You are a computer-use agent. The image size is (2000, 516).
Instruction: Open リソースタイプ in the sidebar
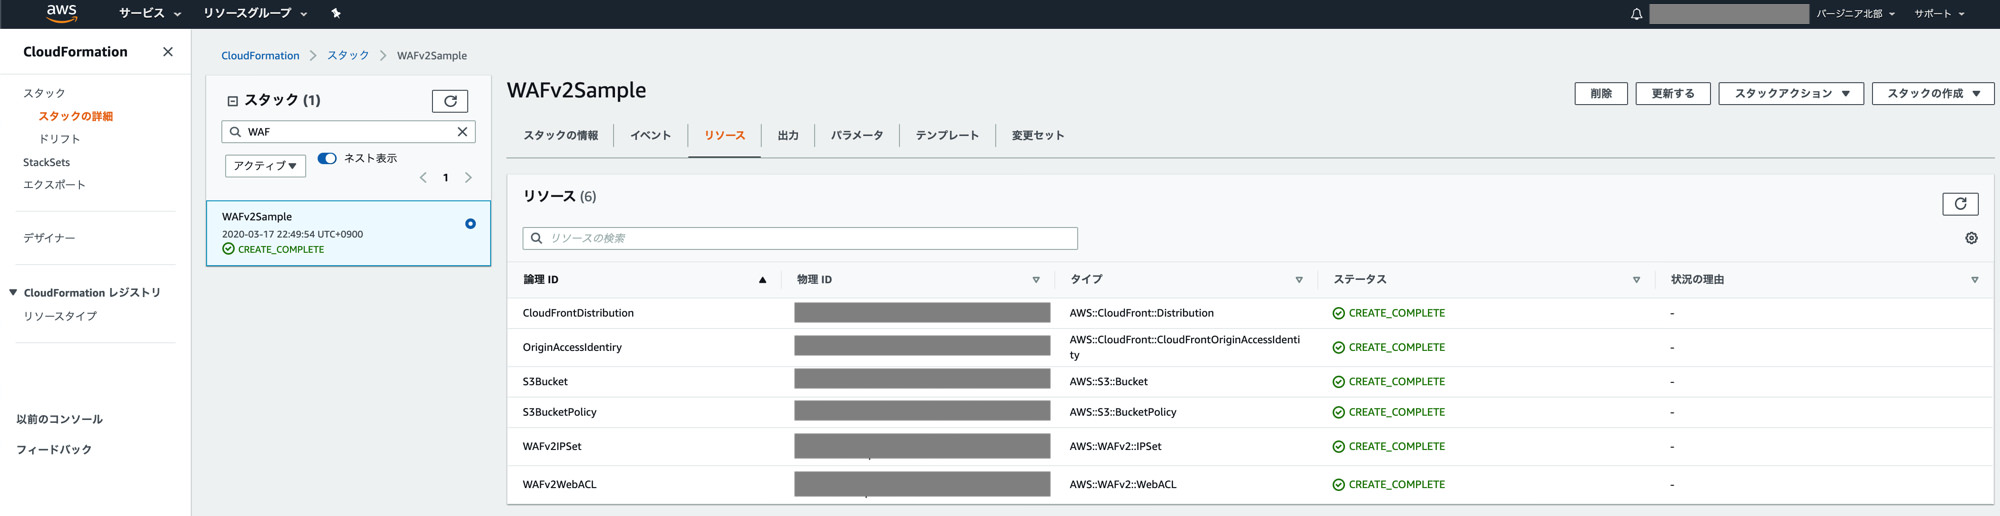coord(60,316)
